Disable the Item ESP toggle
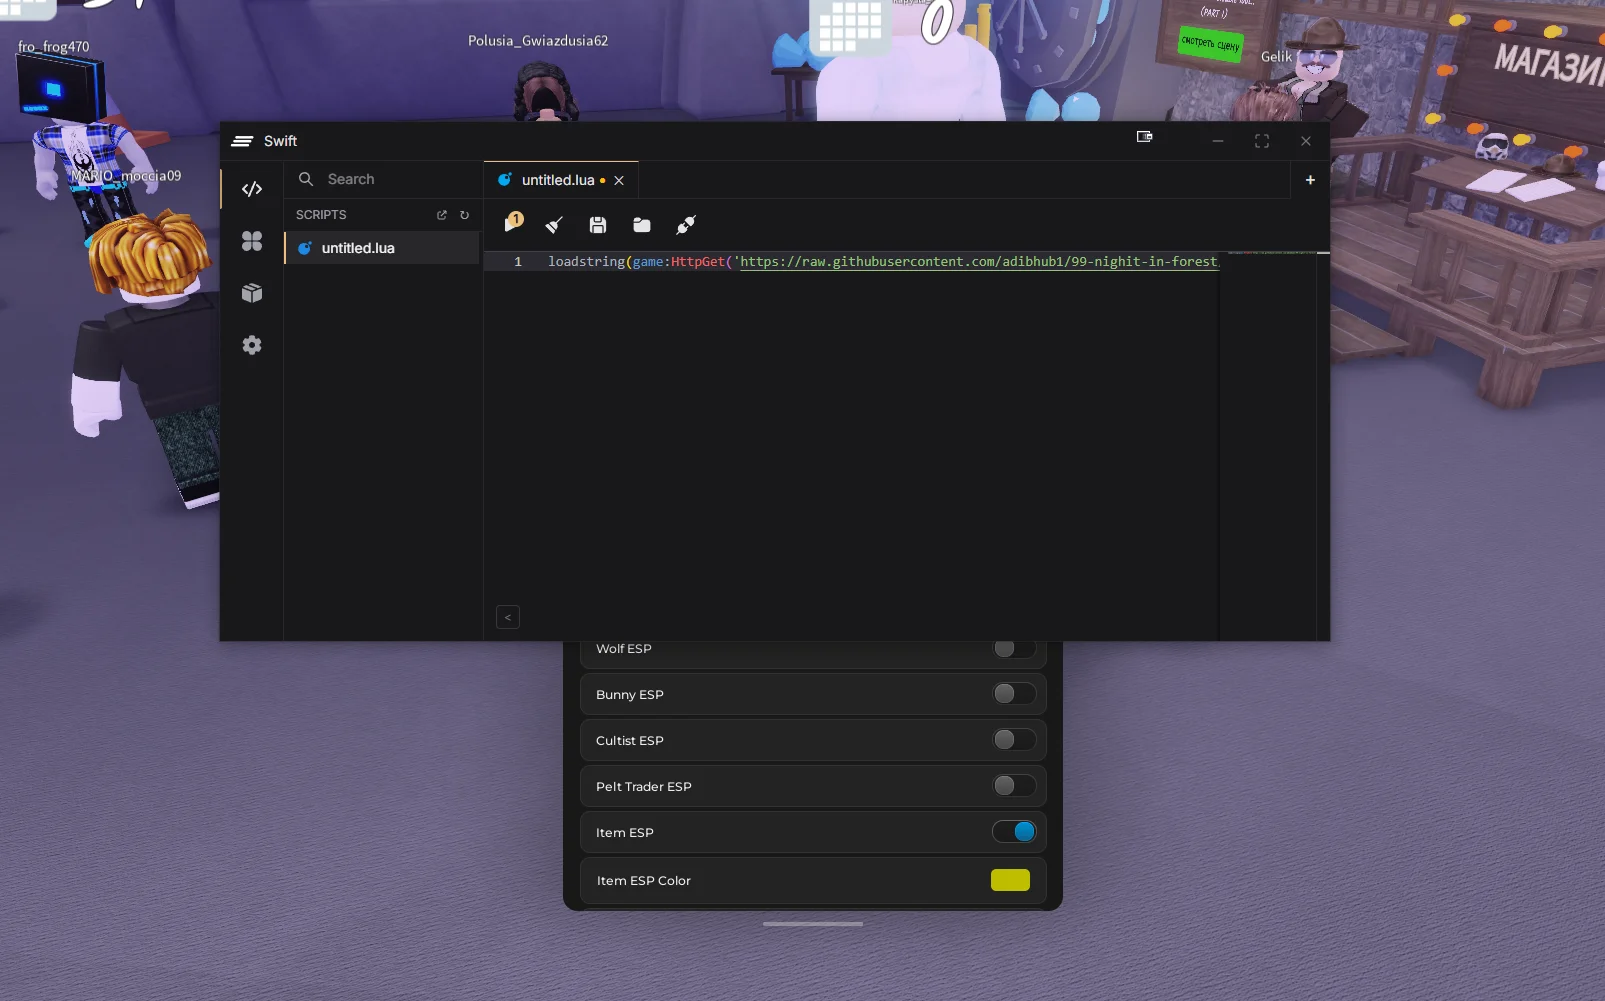Screen dimensions: 1605x1001 (x=1014, y=832)
